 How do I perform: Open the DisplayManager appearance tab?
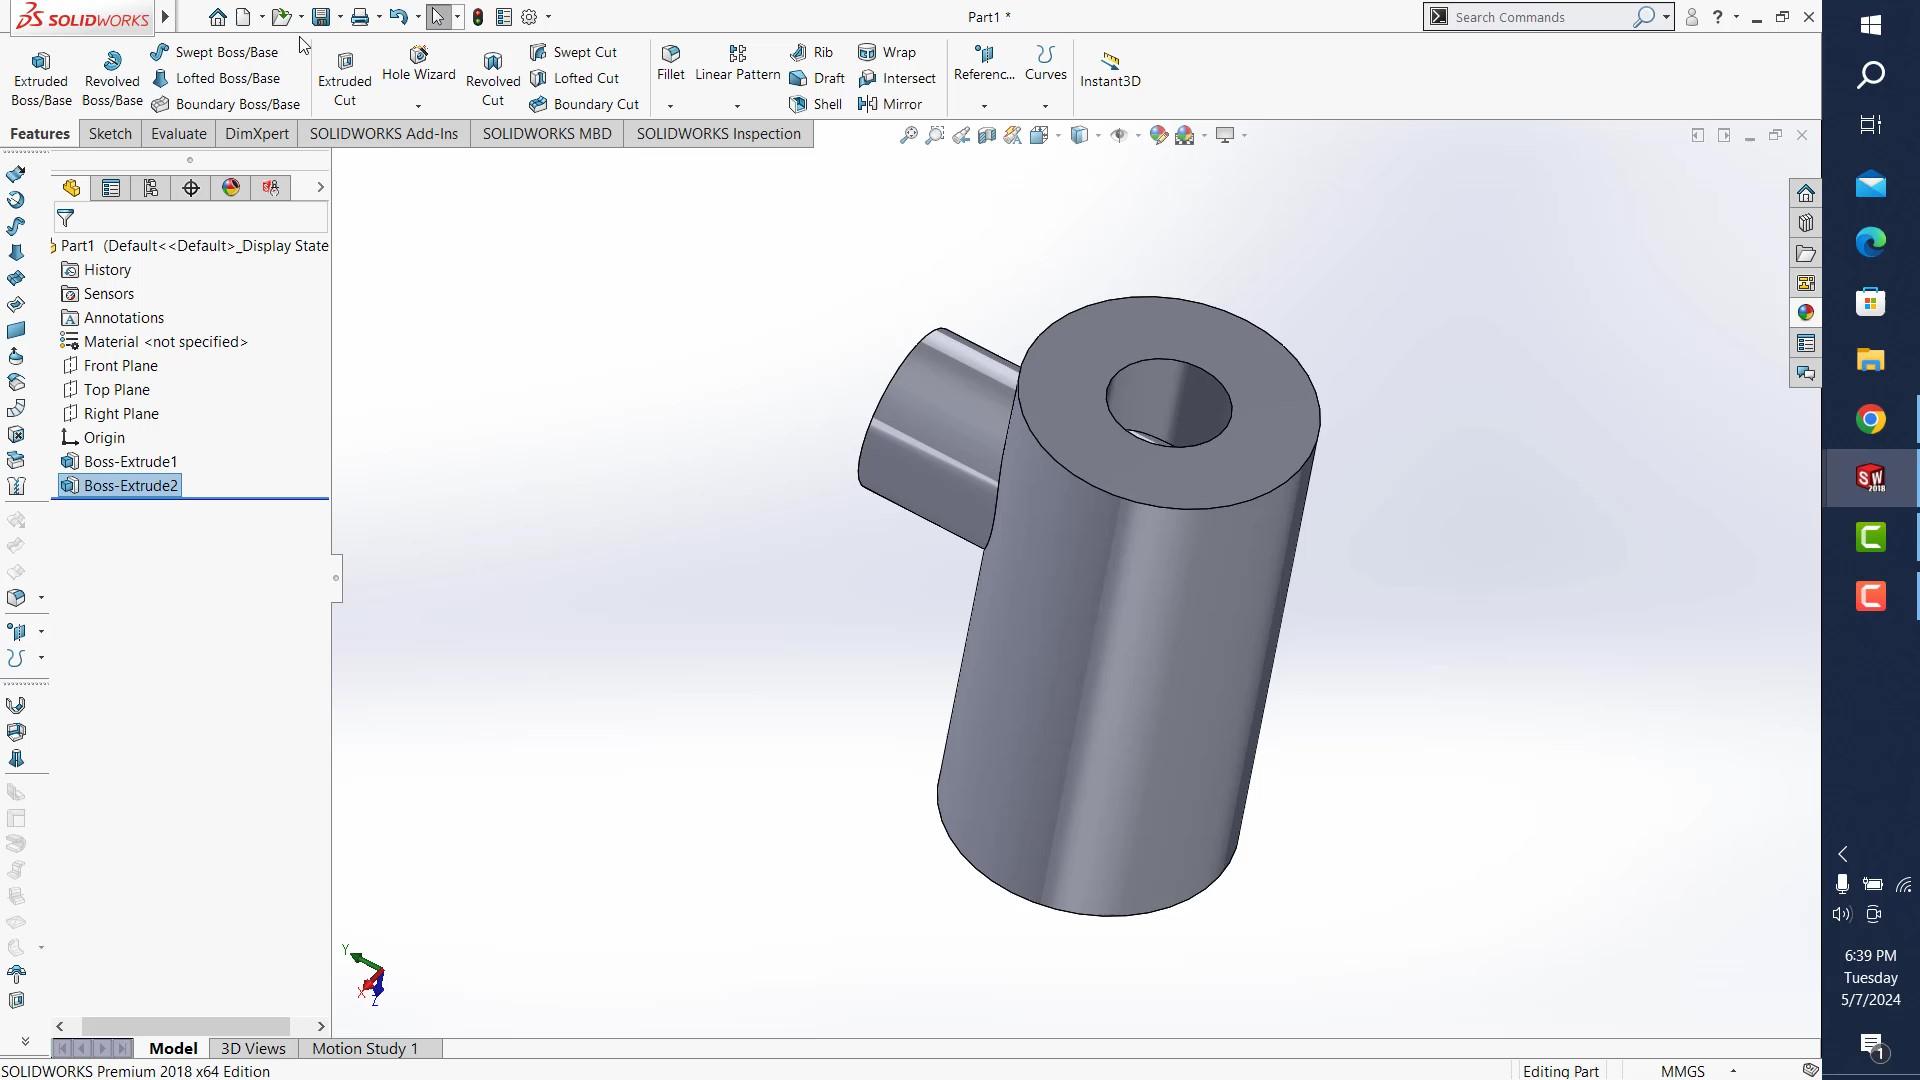point(230,187)
